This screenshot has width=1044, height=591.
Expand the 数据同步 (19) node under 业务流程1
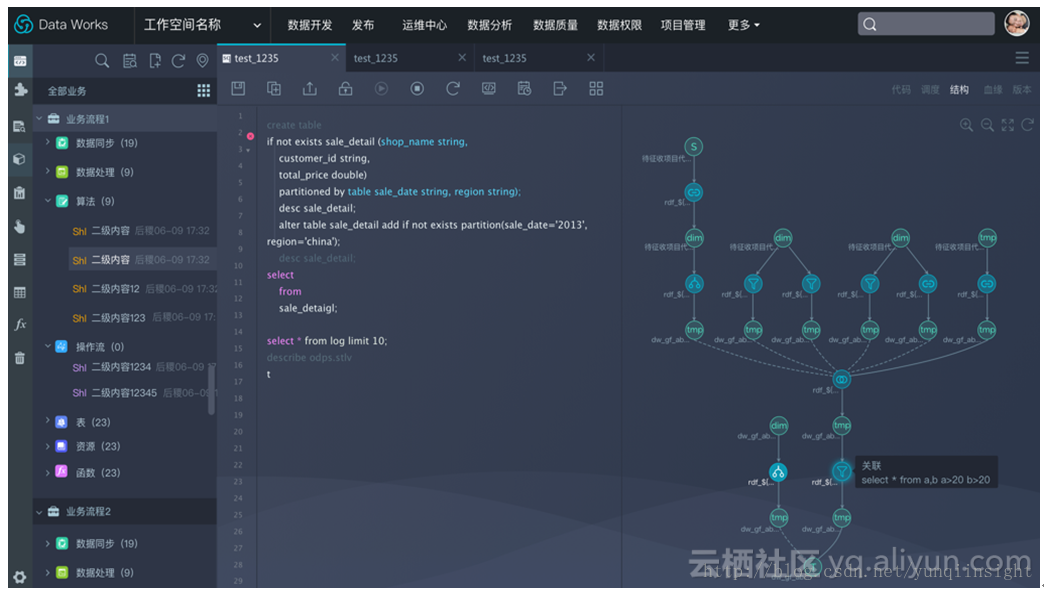pyautogui.click(x=48, y=142)
